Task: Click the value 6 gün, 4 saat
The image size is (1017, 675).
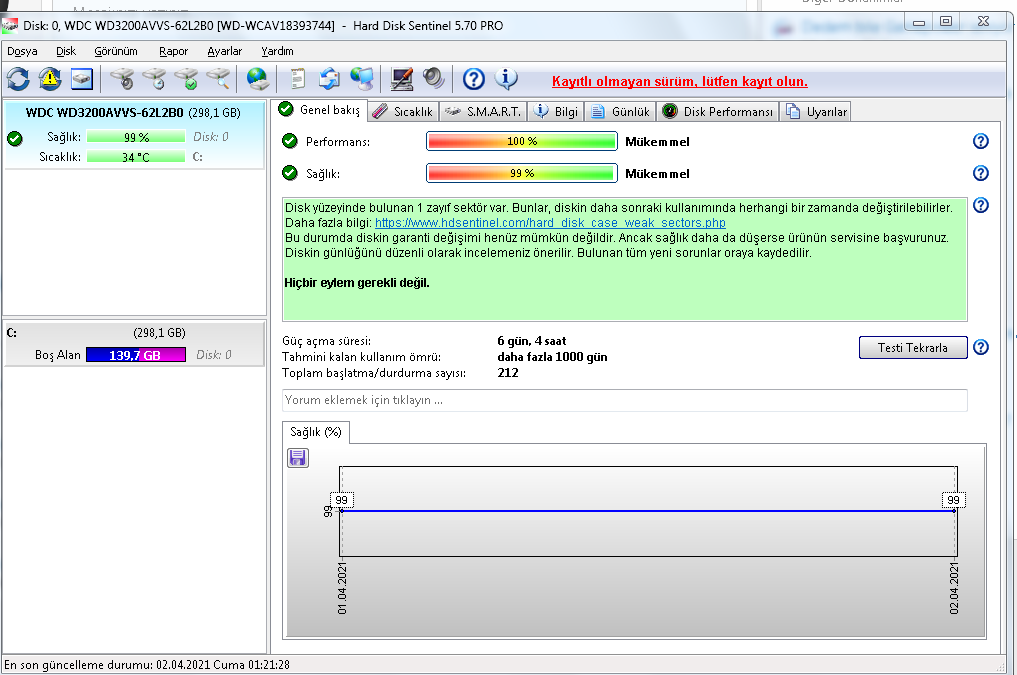Action: coord(532,341)
